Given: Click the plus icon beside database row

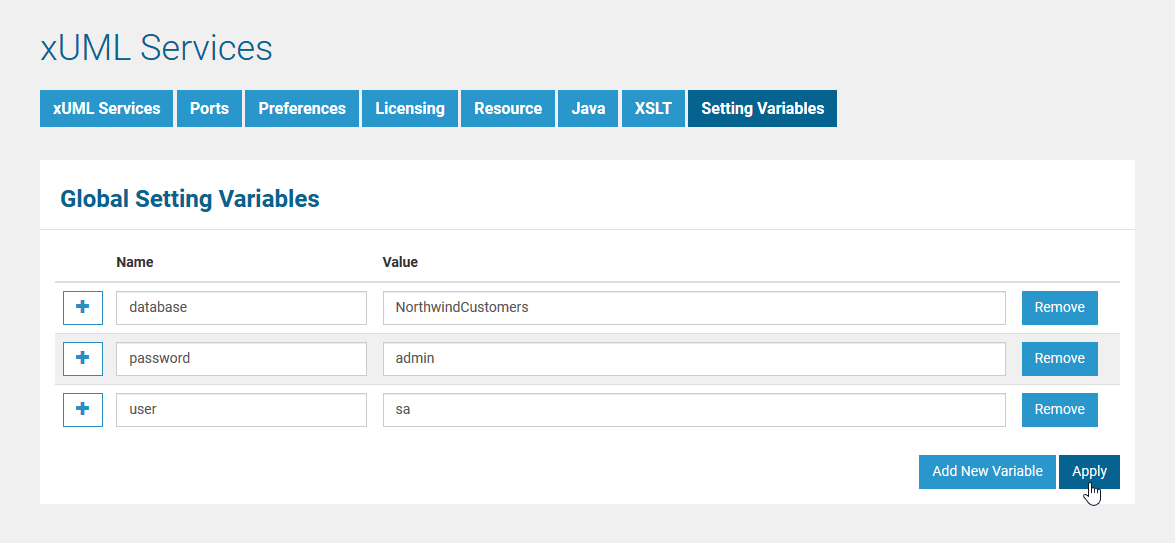Looking at the screenshot, I should pyautogui.click(x=83, y=308).
